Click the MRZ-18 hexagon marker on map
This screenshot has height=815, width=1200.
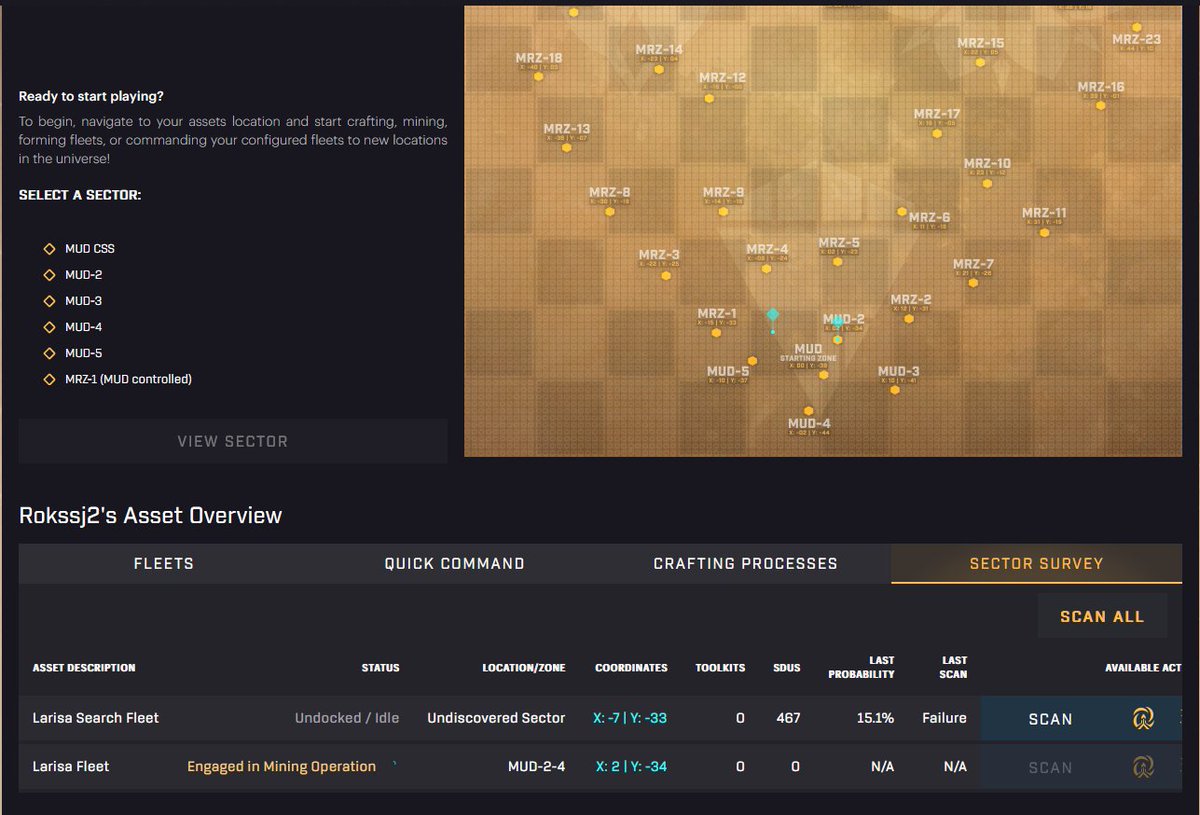[x=538, y=75]
